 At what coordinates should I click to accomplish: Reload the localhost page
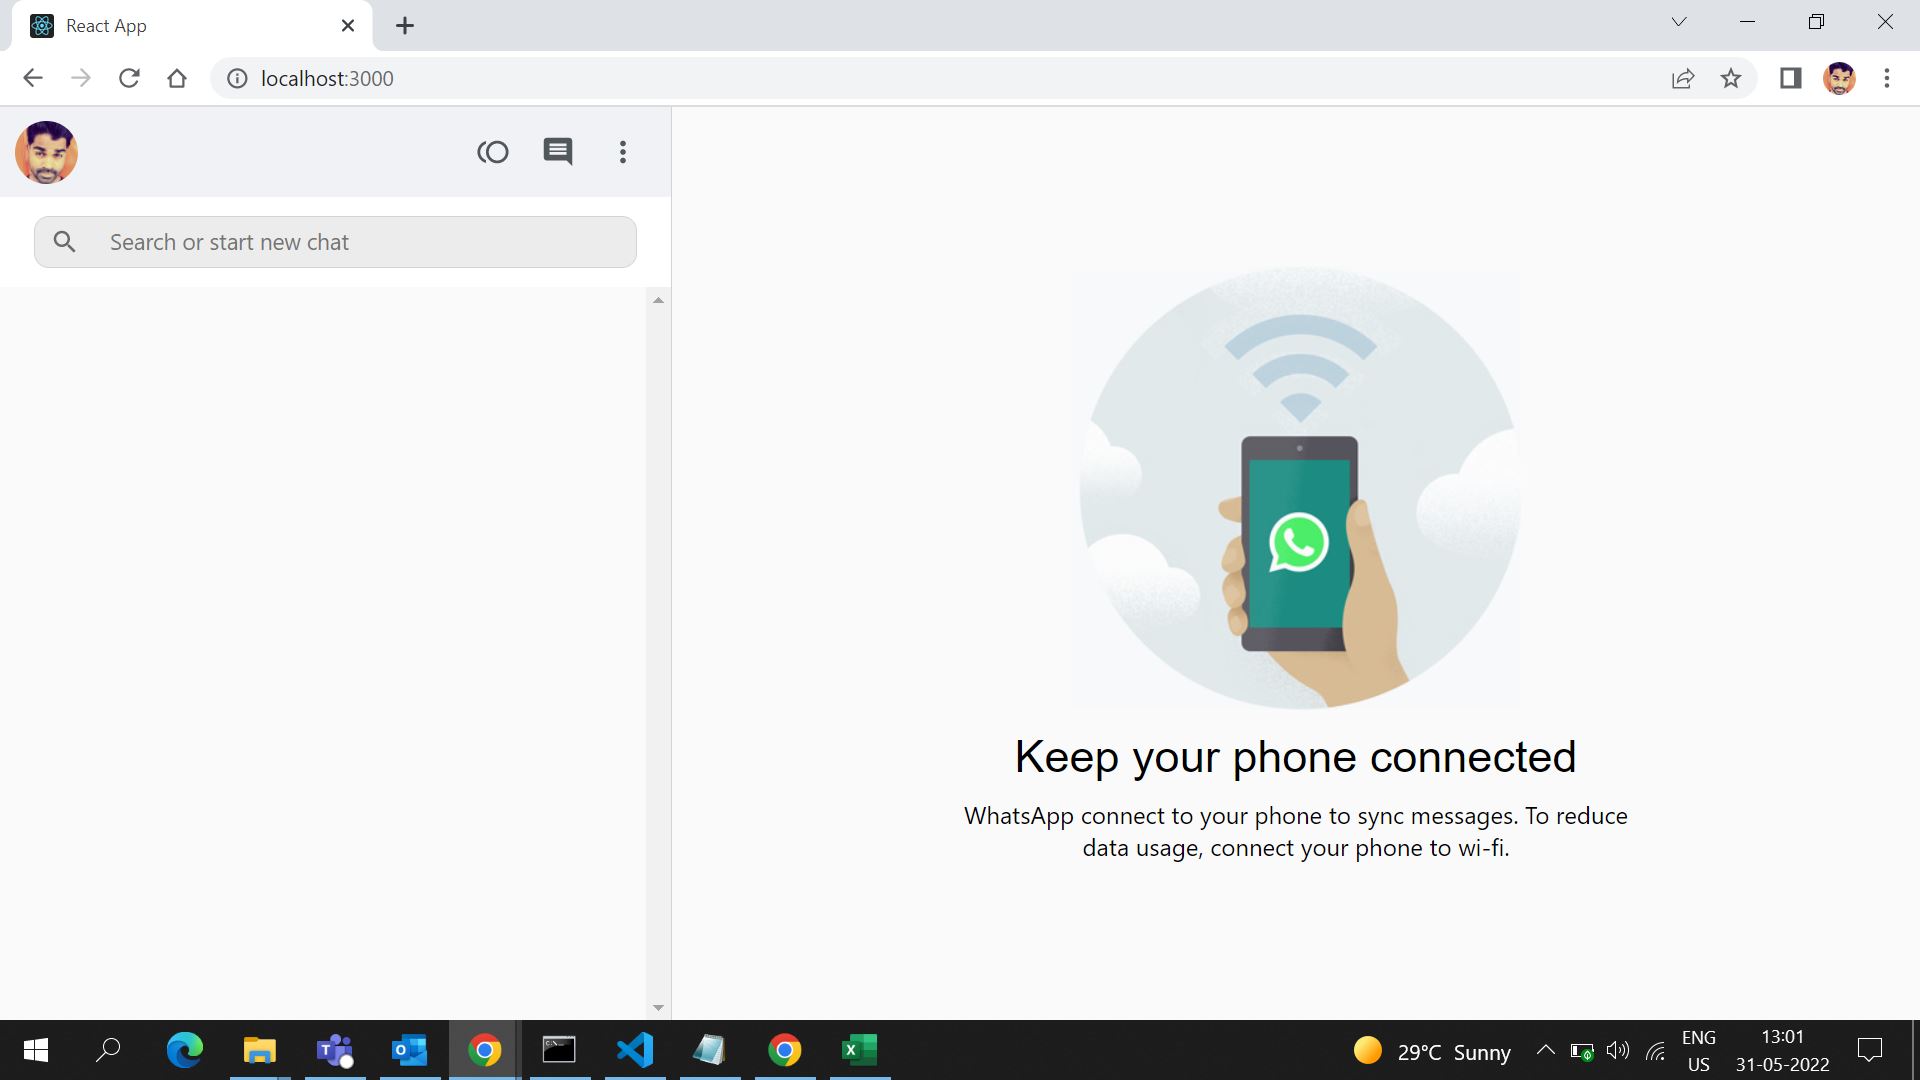tap(129, 78)
